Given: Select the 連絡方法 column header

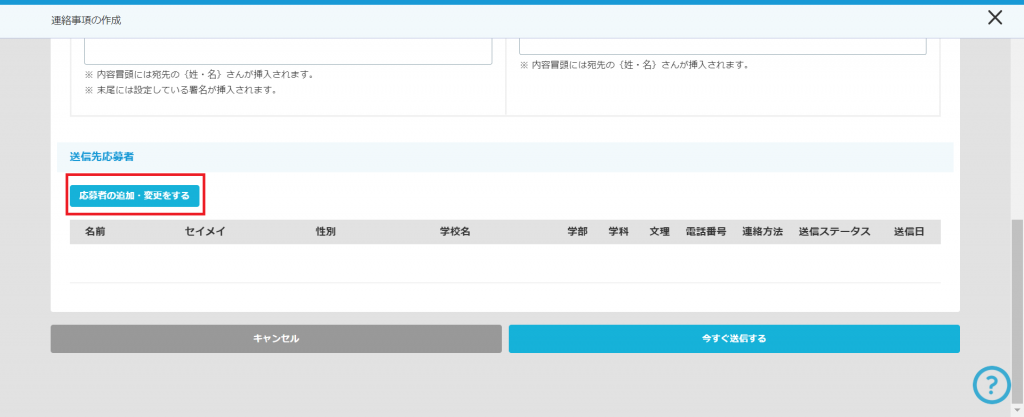Looking at the screenshot, I should click(762, 231).
